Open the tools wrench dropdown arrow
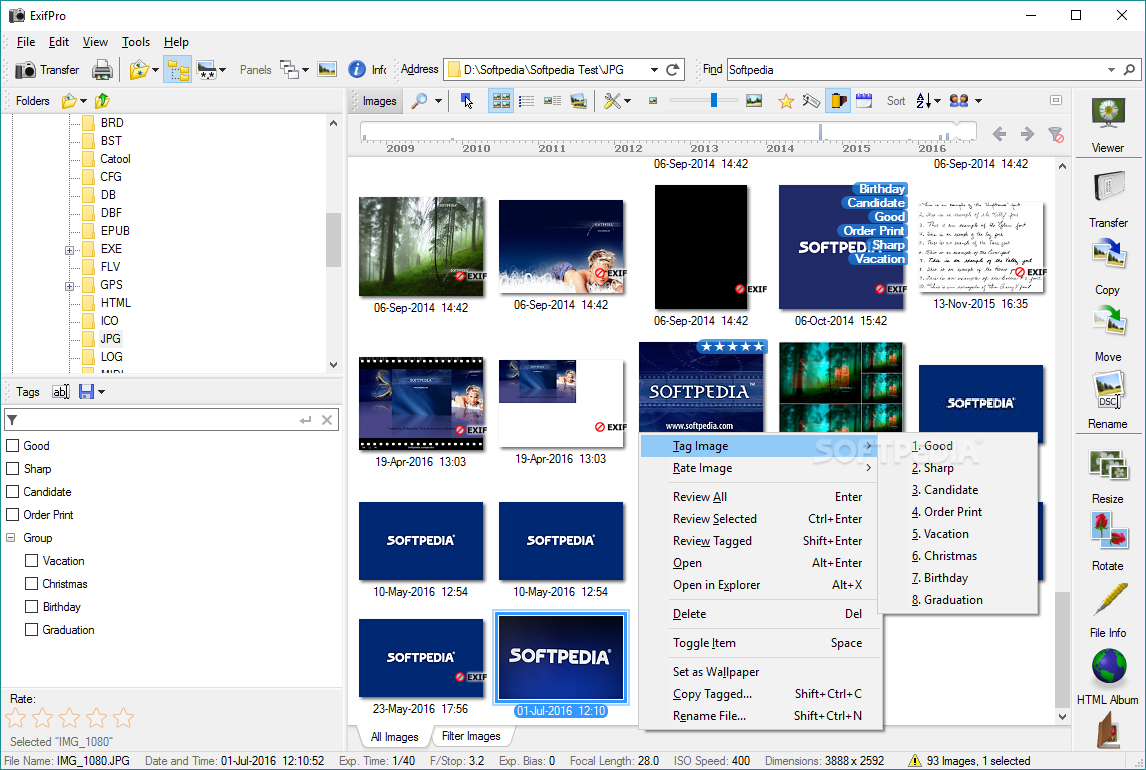1146x770 pixels. click(627, 101)
